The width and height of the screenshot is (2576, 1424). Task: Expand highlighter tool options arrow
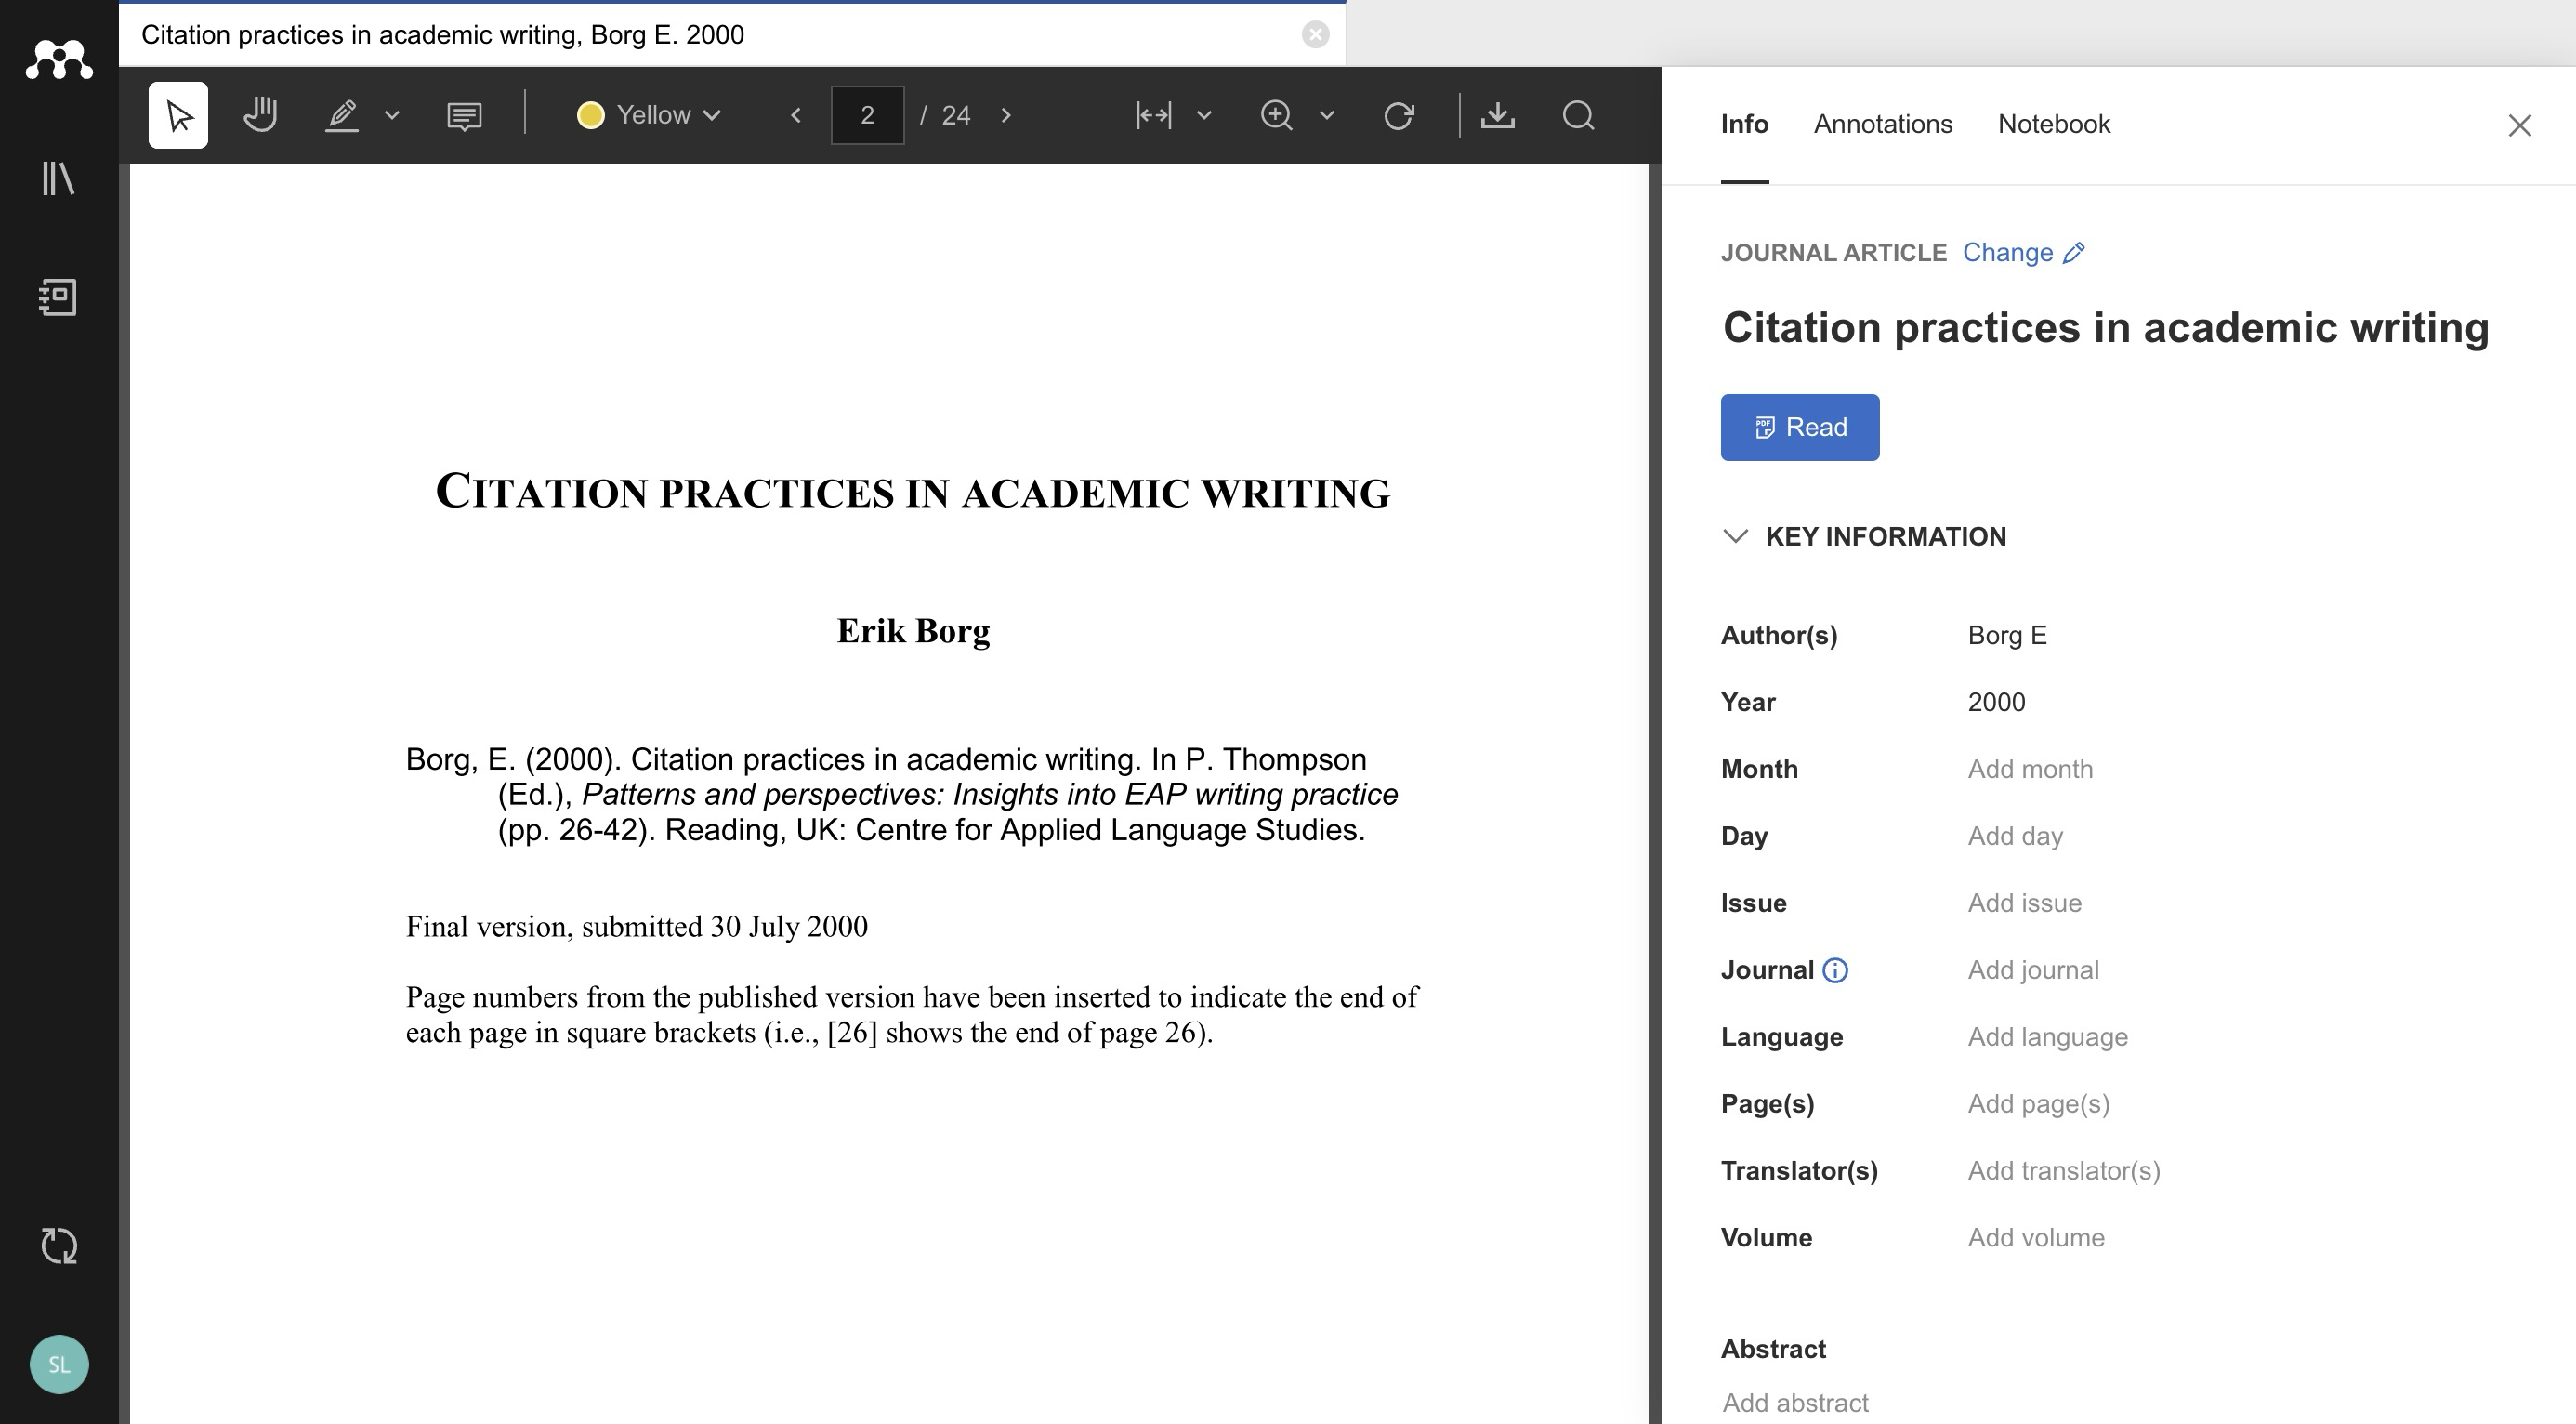click(392, 115)
